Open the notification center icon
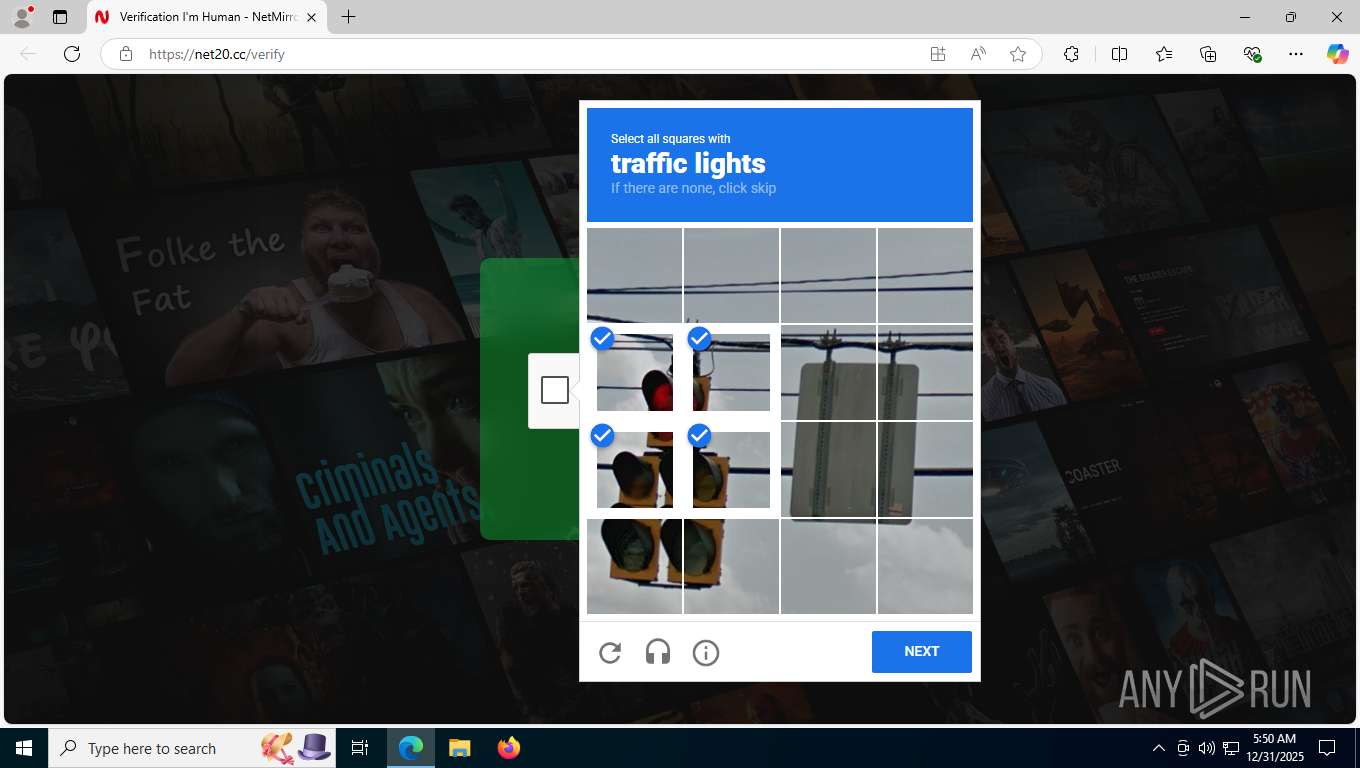 point(1327,748)
